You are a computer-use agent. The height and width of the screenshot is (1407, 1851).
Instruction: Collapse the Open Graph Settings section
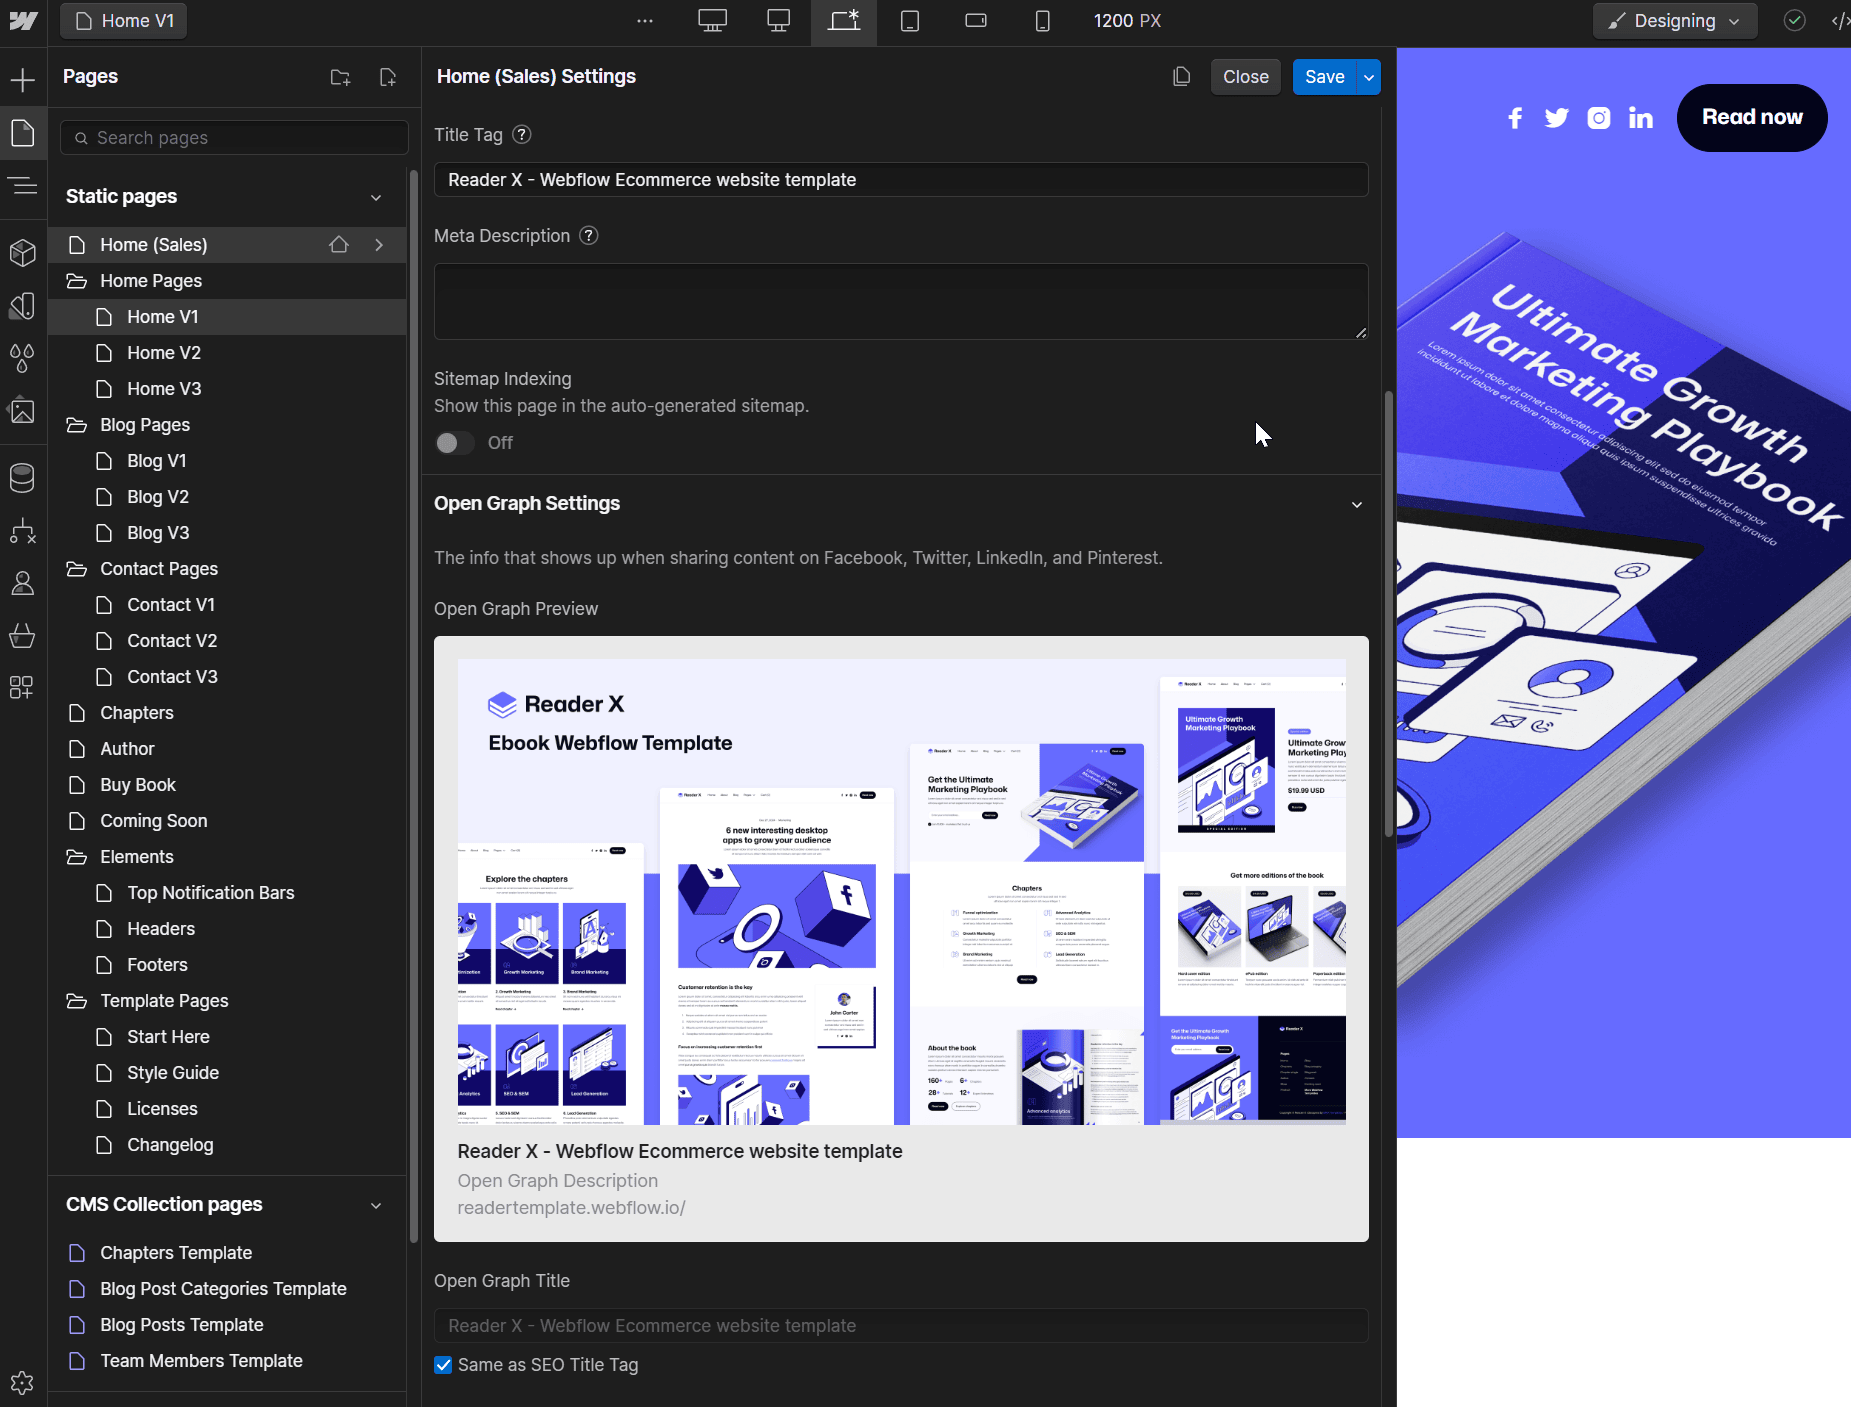click(1357, 504)
